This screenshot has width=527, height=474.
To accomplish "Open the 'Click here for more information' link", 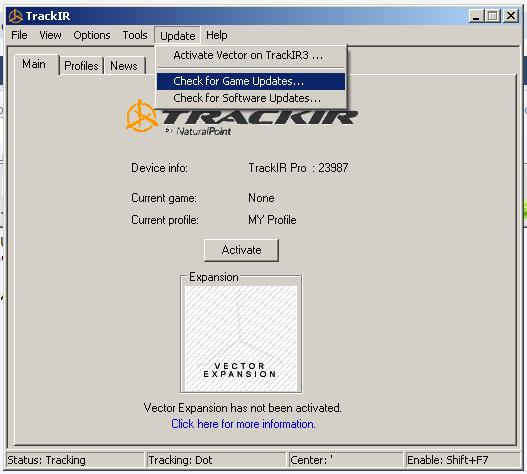I will pyautogui.click(x=243, y=424).
